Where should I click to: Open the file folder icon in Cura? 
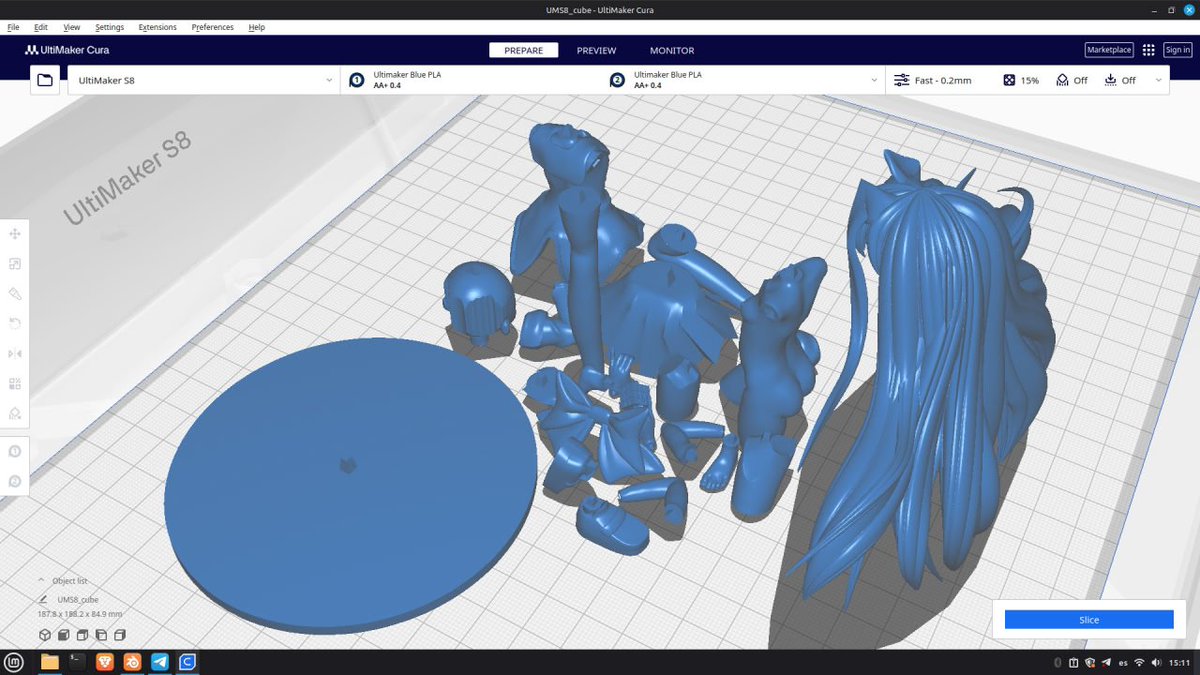[44, 80]
